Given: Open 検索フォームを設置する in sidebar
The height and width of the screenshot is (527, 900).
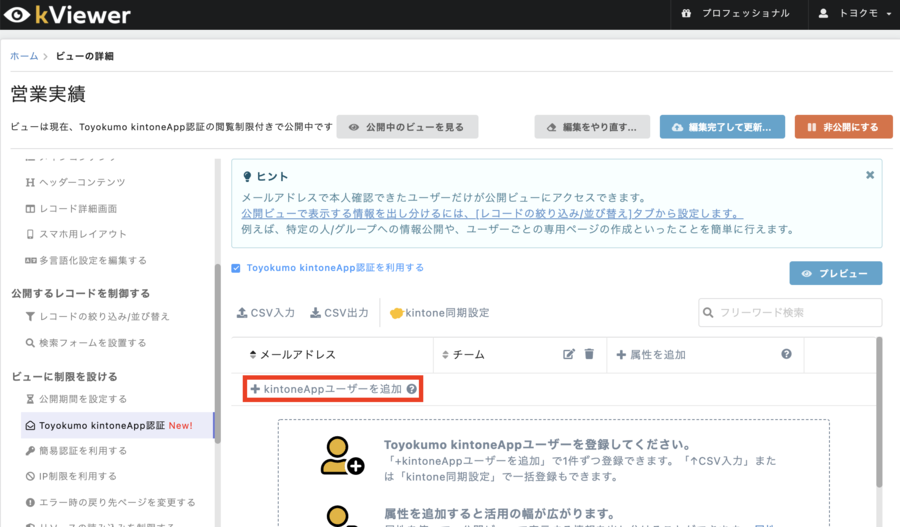Looking at the screenshot, I should point(86,343).
